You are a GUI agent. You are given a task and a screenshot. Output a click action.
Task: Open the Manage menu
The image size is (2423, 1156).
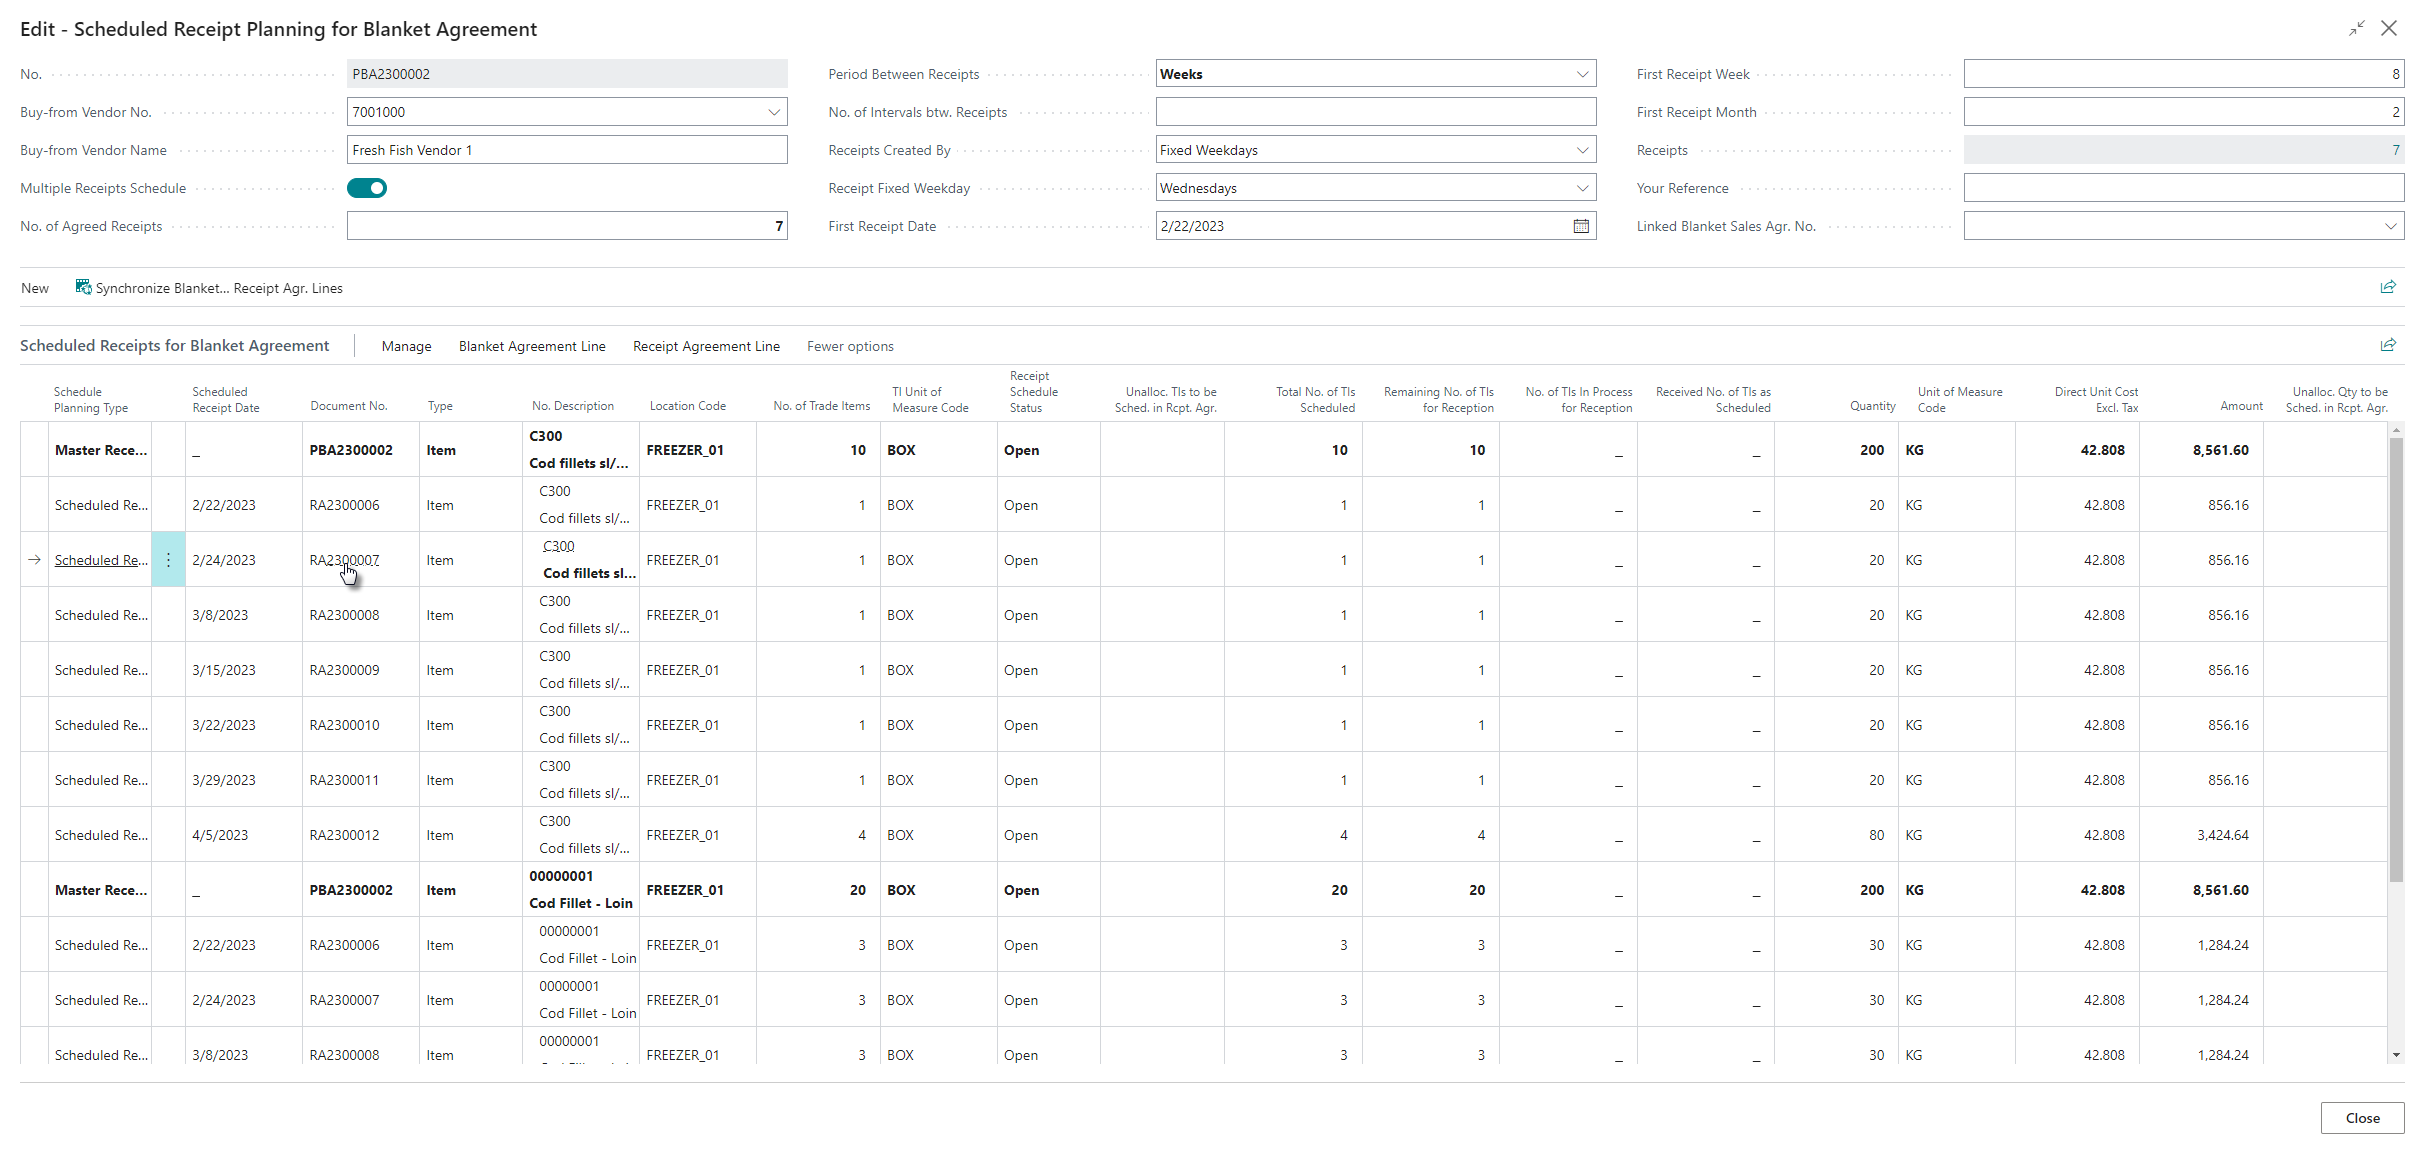(406, 346)
